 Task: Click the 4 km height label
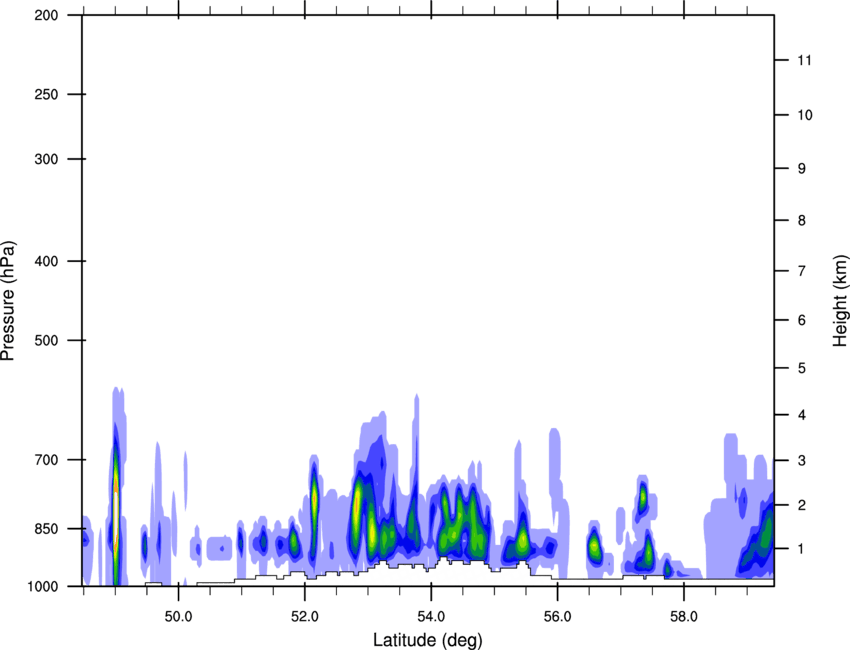[802, 415]
